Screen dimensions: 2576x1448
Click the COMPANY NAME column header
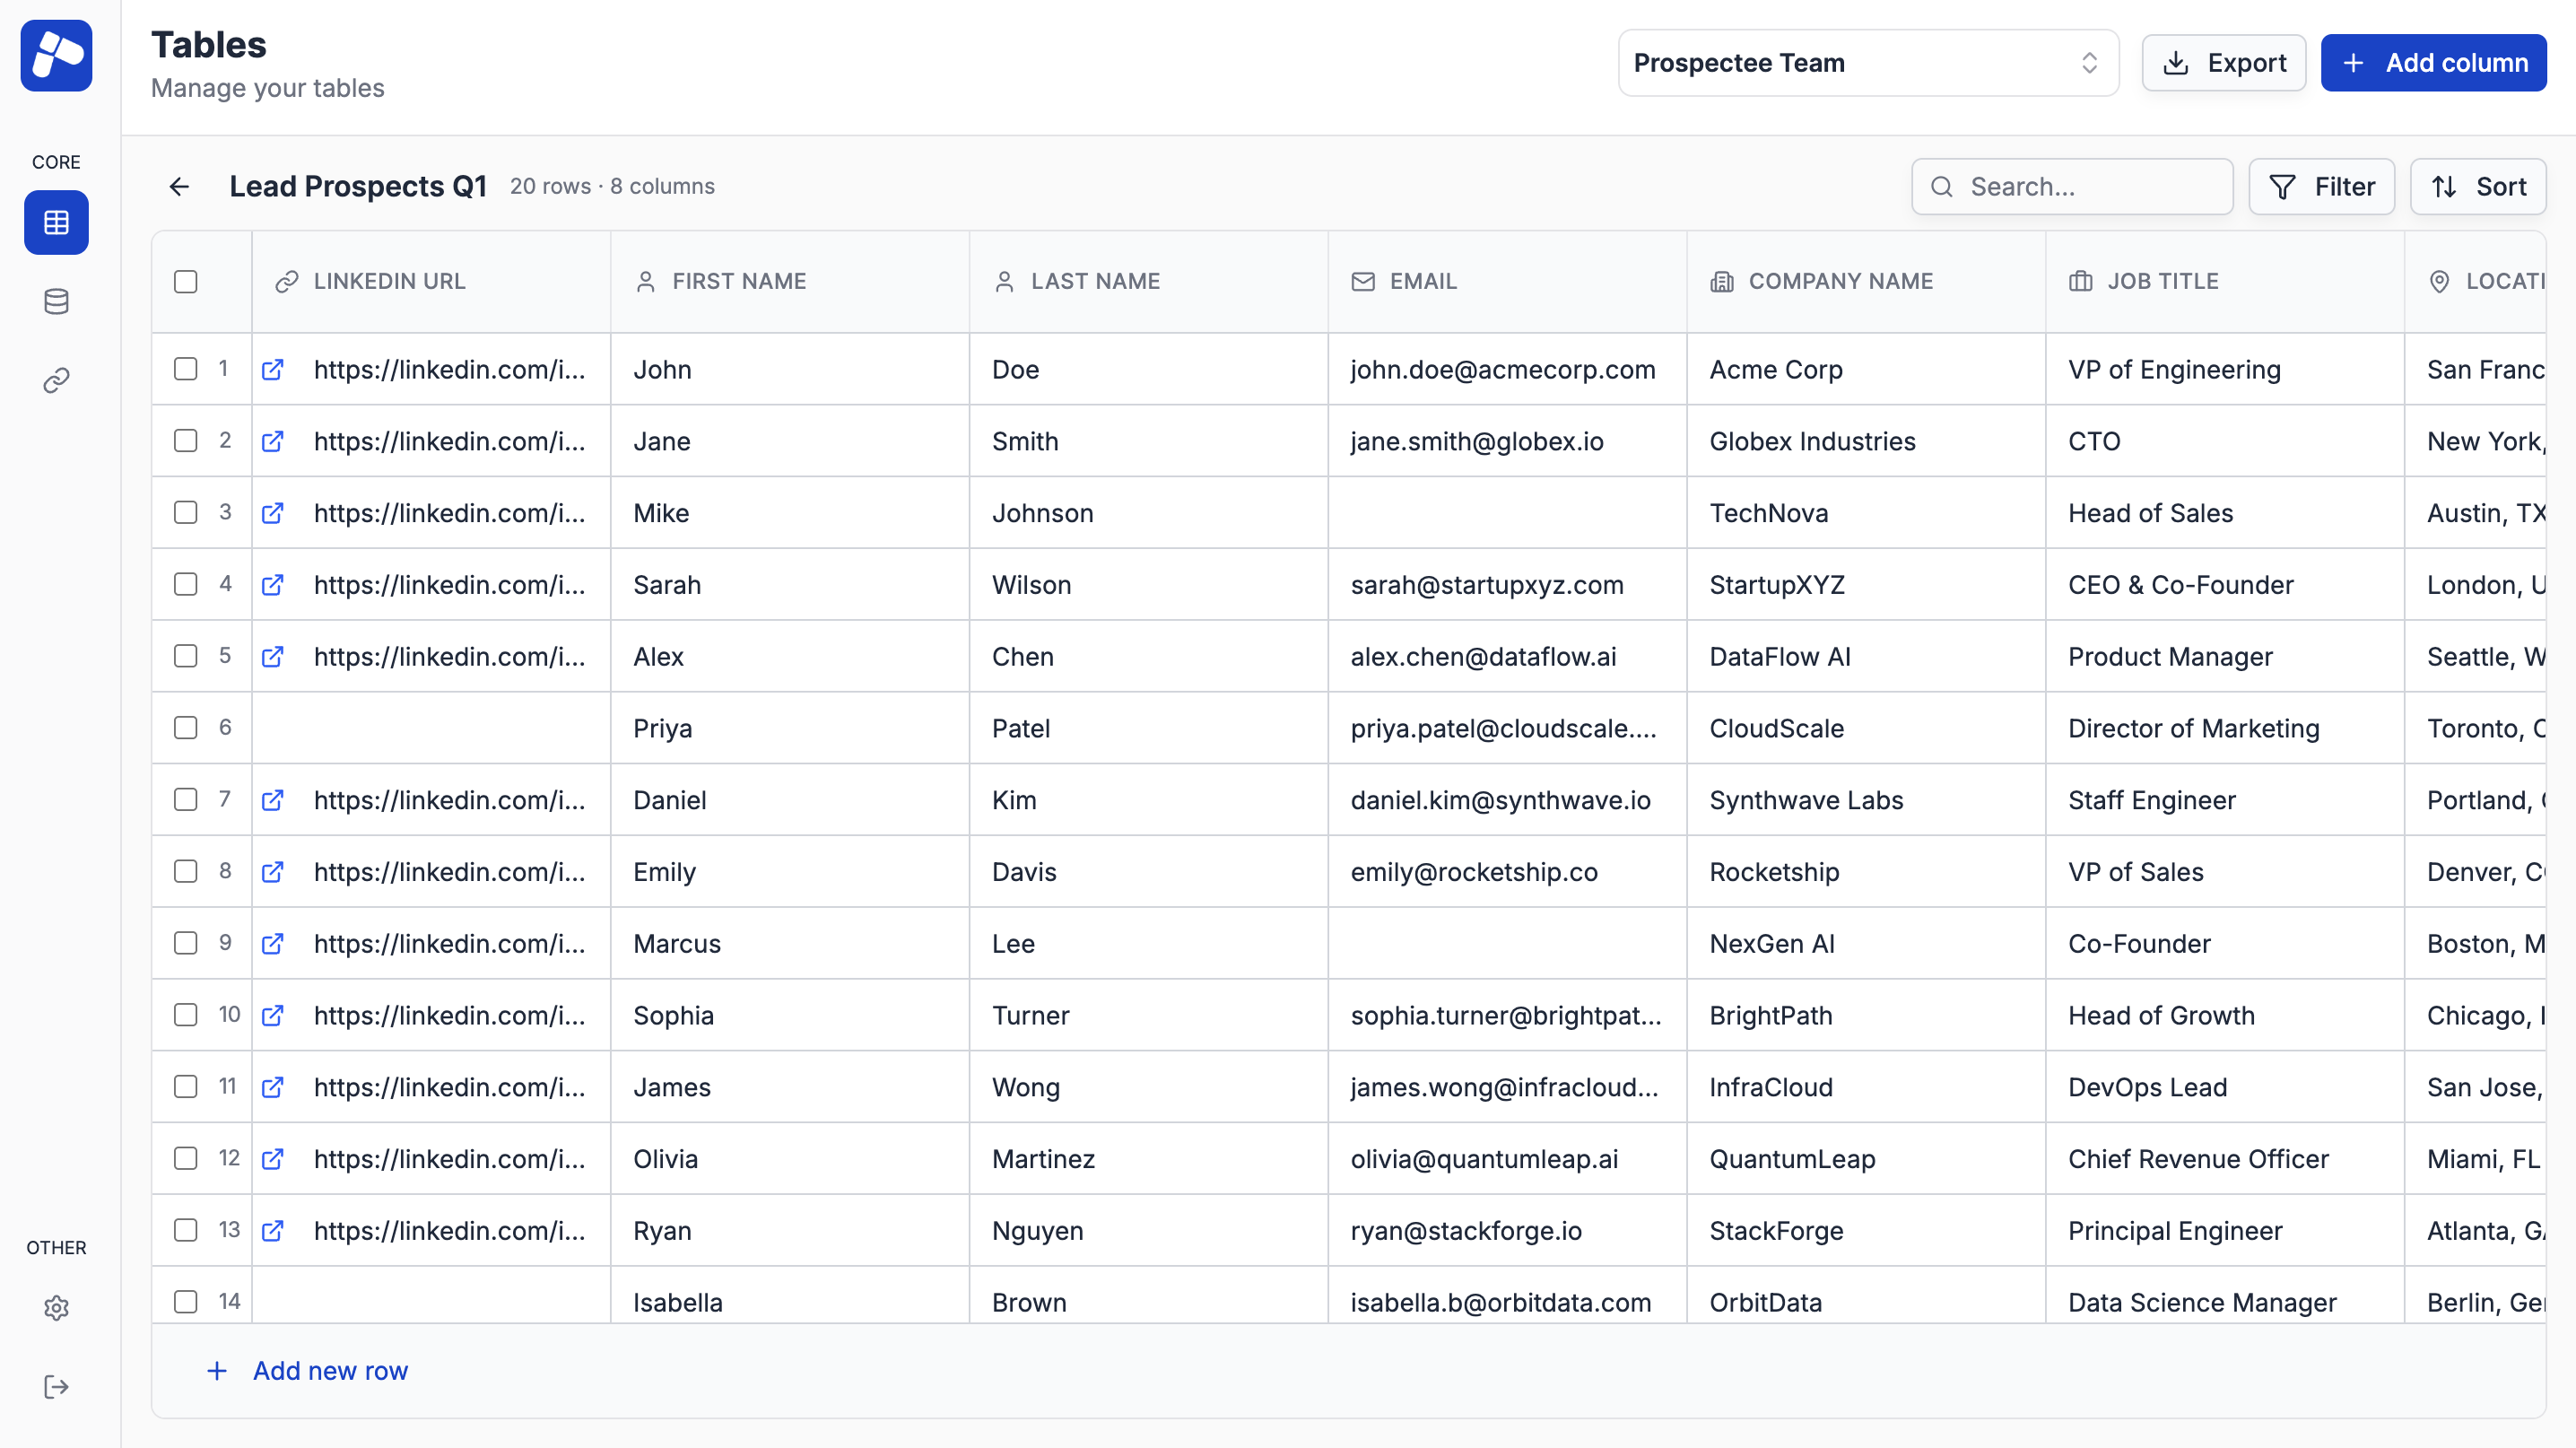pyautogui.click(x=1841, y=281)
